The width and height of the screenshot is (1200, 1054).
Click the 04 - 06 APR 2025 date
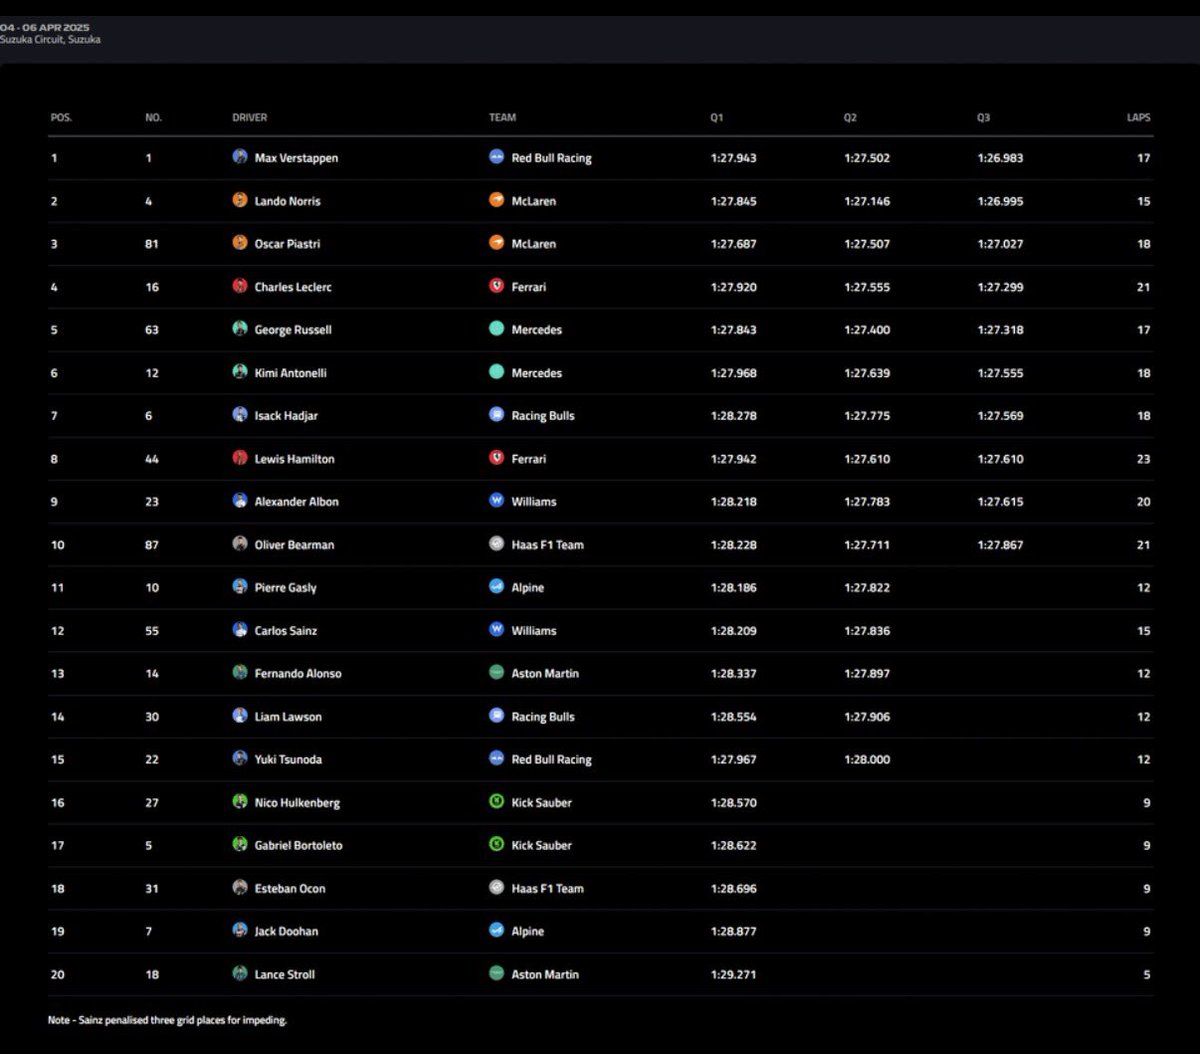click(x=45, y=27)
